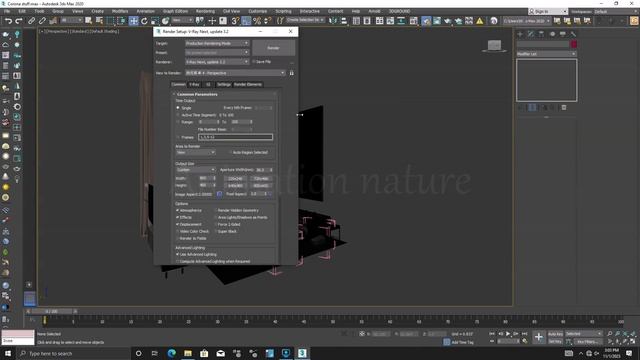Viewport: 640px width, 360px height.
Task: Switch to the V-Ray tab
Action: pyautogui.click(x=194, y=84)
